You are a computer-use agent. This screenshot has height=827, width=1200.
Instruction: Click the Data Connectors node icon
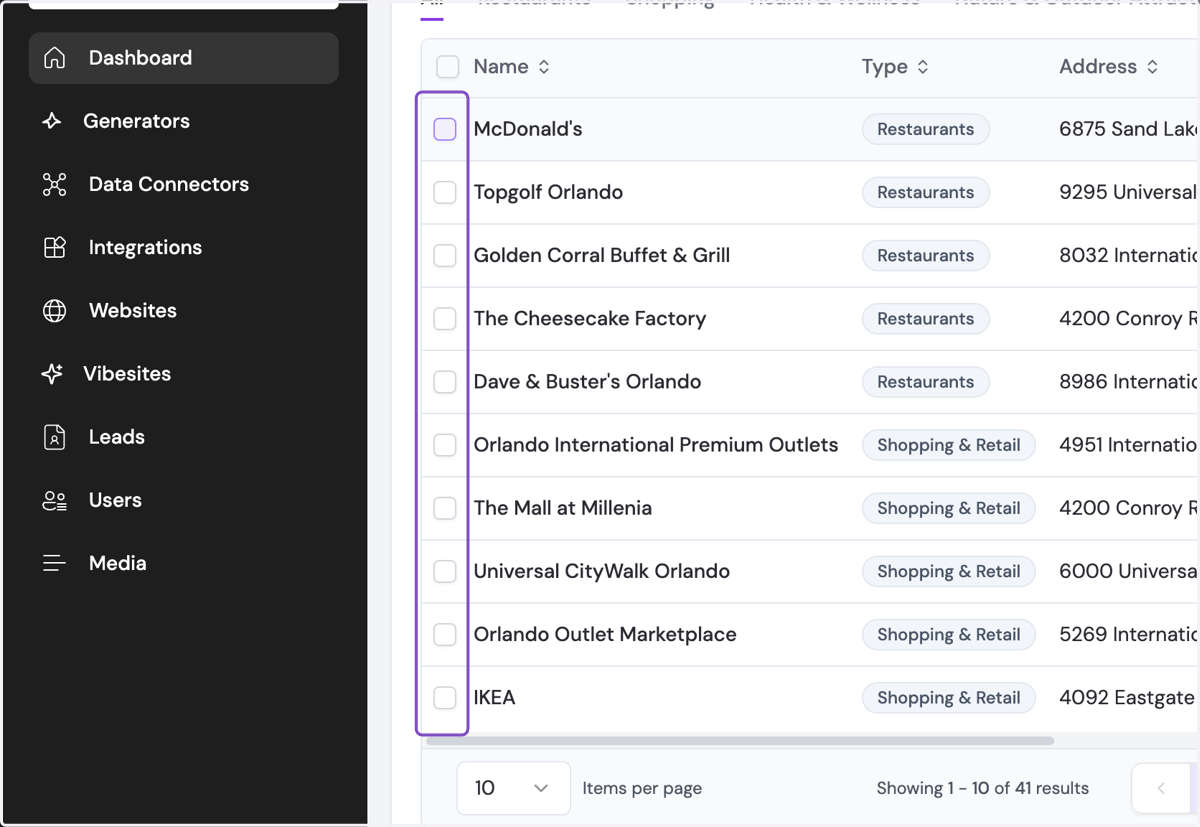pyautogui.click(x=55, y=184)
